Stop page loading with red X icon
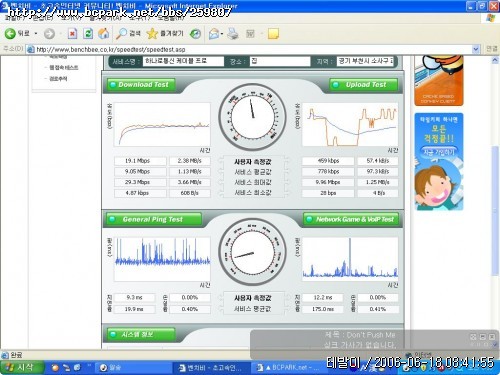Viewport: 500px width, 375px height. click(x=72, y=33)
